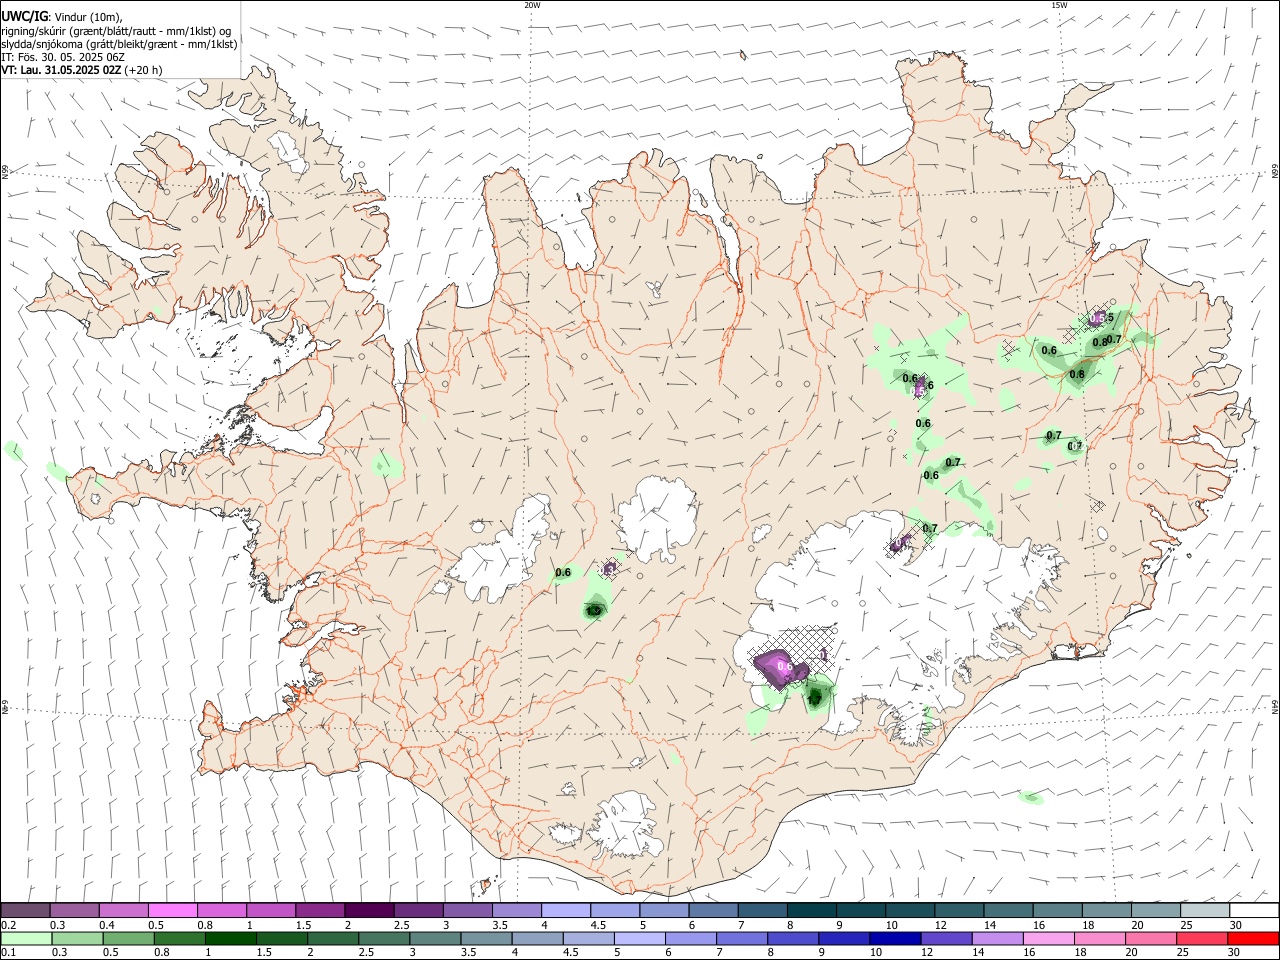The height and width of the screenshot is (960, 1280).
Task: Select the dark blue 10 mm rain swatch
Action: pos(896,937)
